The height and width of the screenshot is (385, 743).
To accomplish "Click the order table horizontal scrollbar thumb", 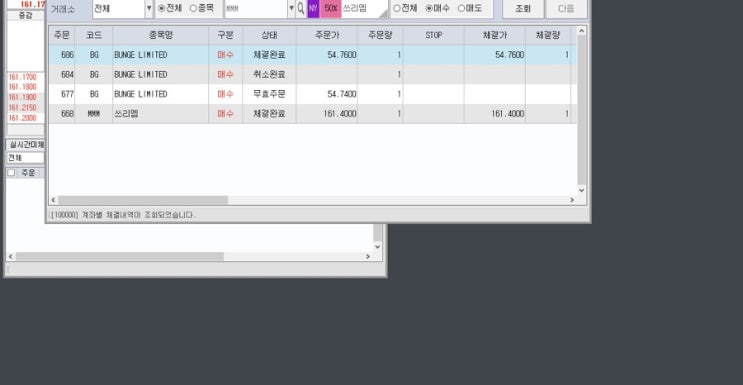I will pyautogui.click(x=143, y=200).
